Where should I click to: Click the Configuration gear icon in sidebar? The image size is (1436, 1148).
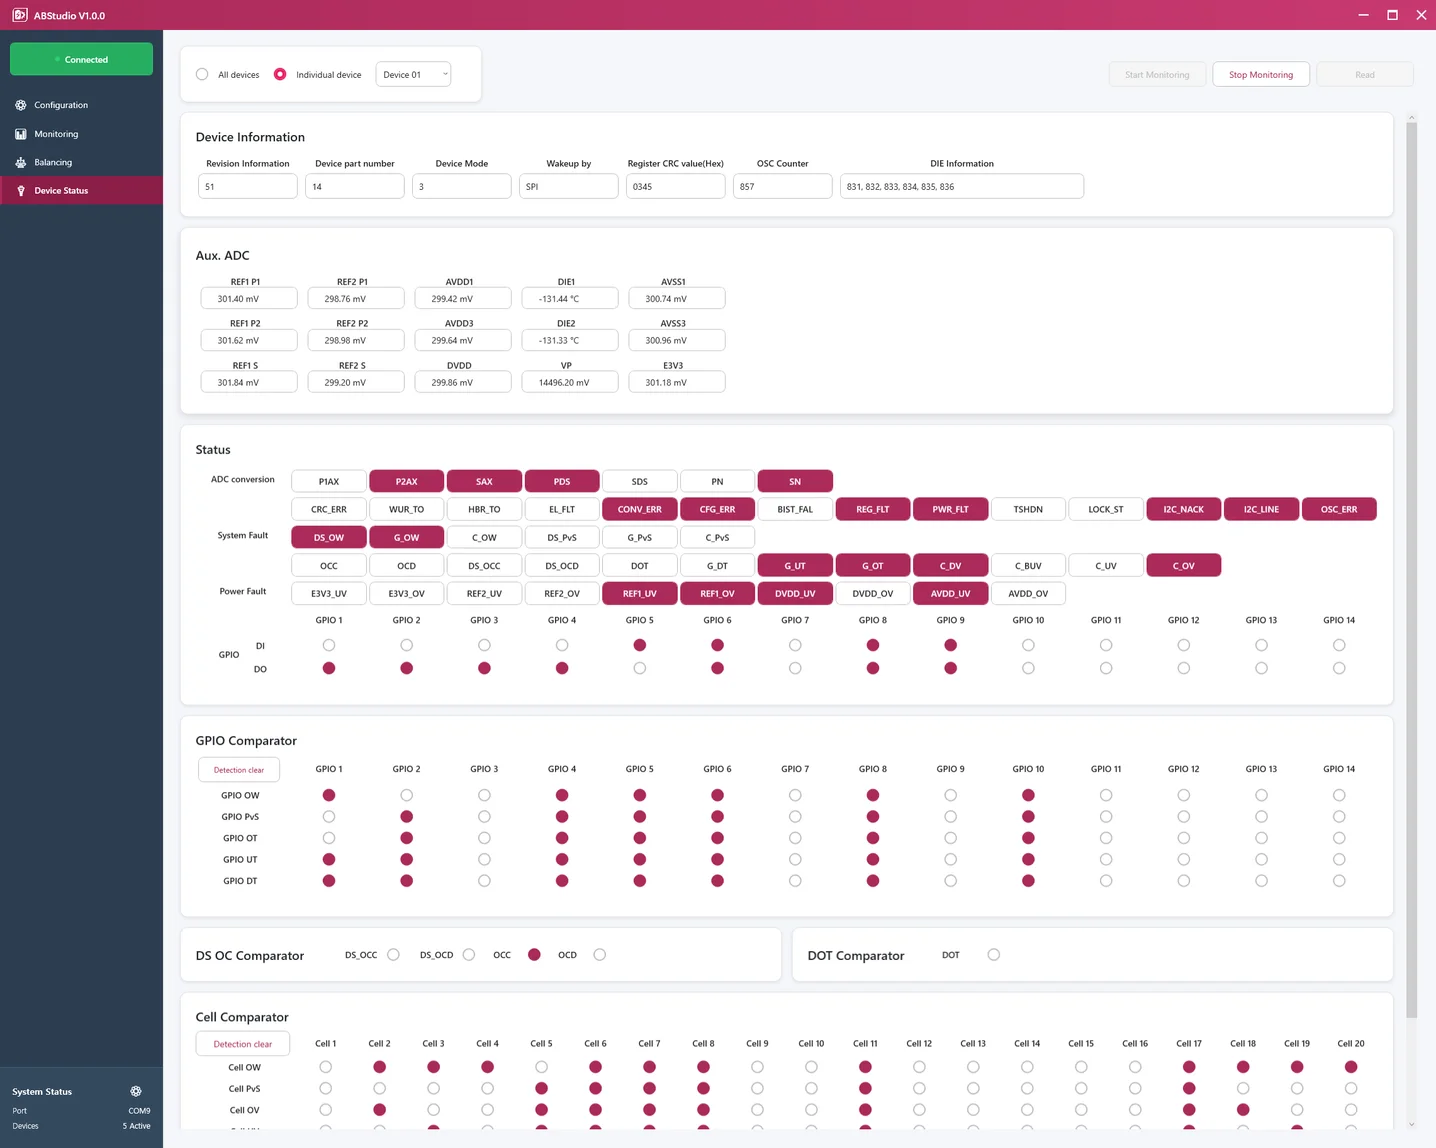tap(21, 105)
